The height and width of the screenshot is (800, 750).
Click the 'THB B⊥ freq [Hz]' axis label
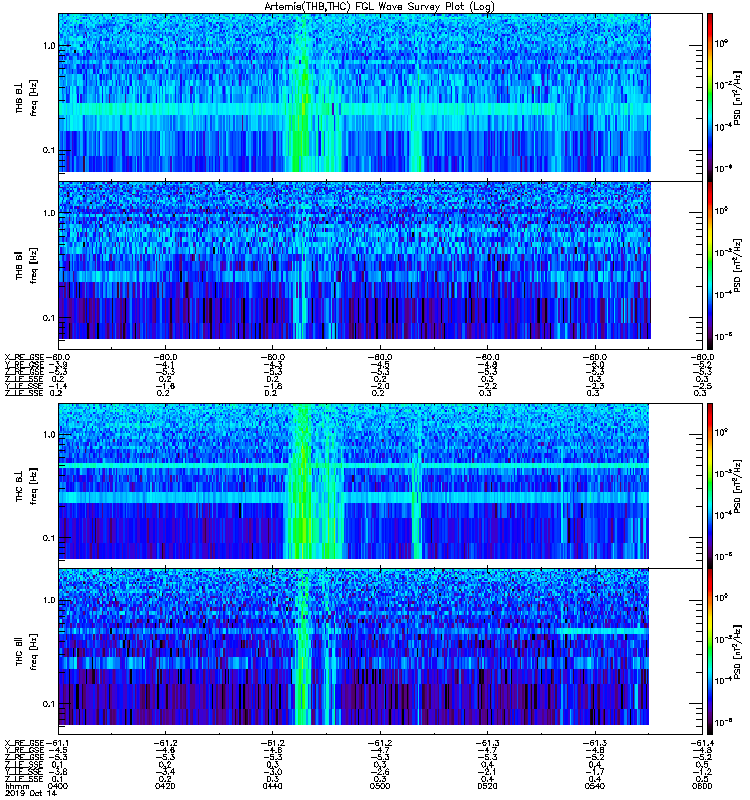26,97
